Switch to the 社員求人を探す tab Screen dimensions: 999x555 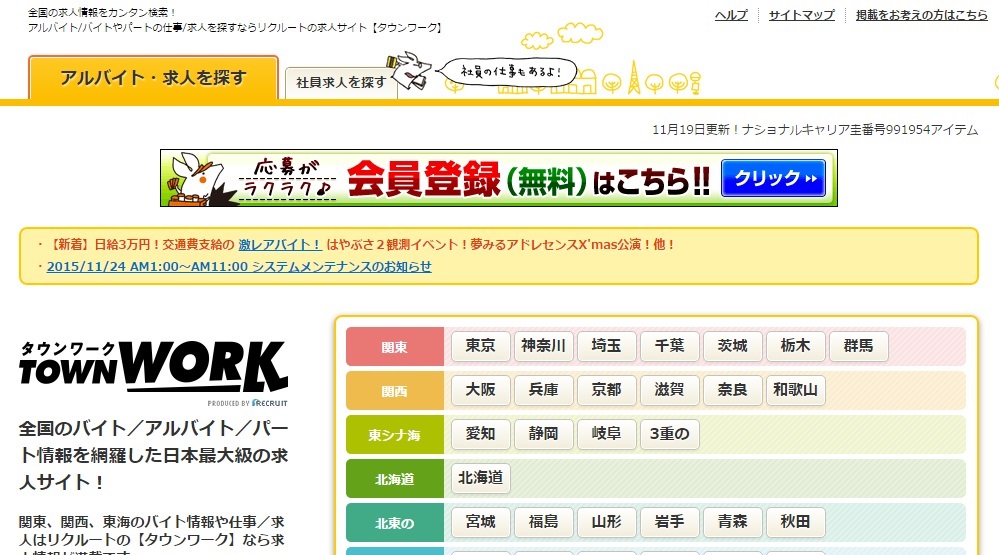point(341,83)
